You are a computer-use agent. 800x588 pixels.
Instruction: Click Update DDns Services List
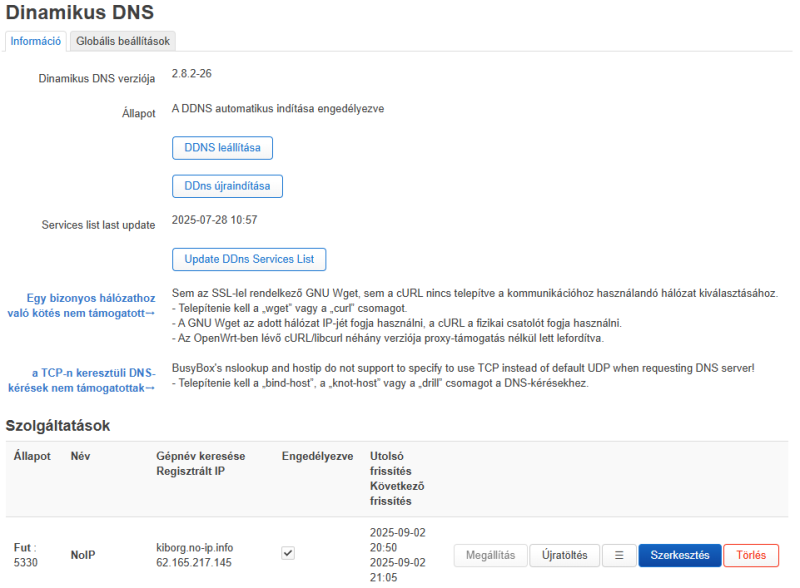tap(249, 259)
